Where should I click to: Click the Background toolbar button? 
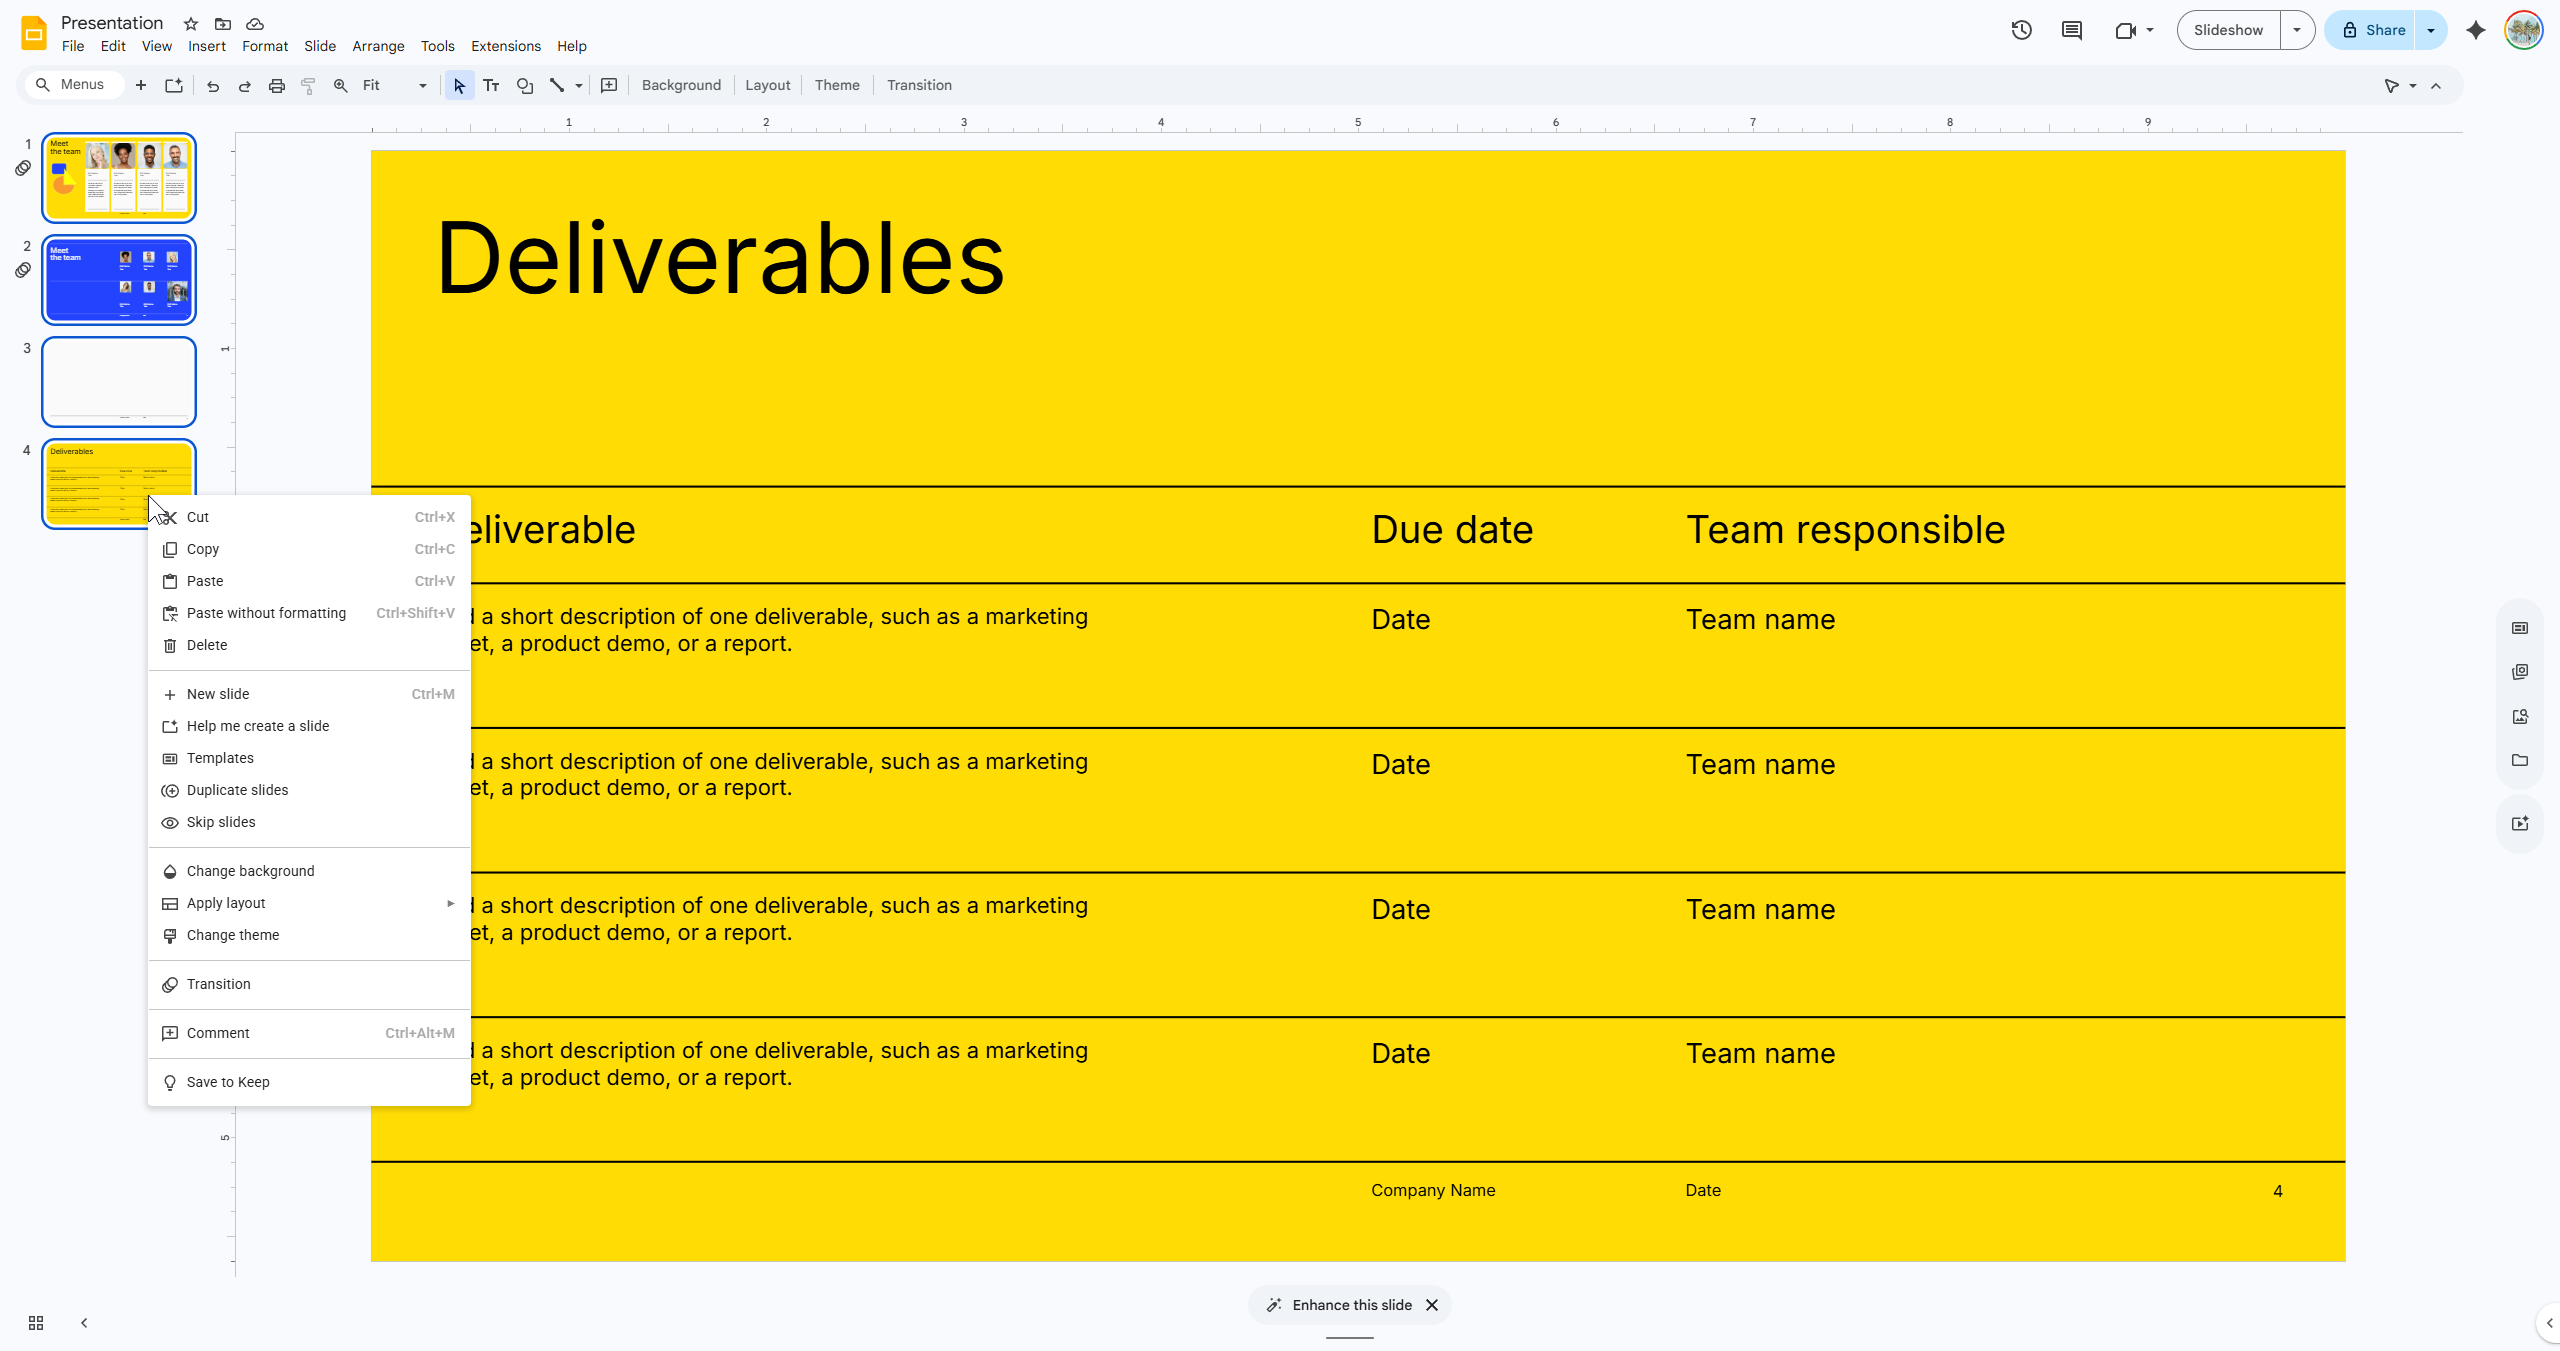(681, 85)
